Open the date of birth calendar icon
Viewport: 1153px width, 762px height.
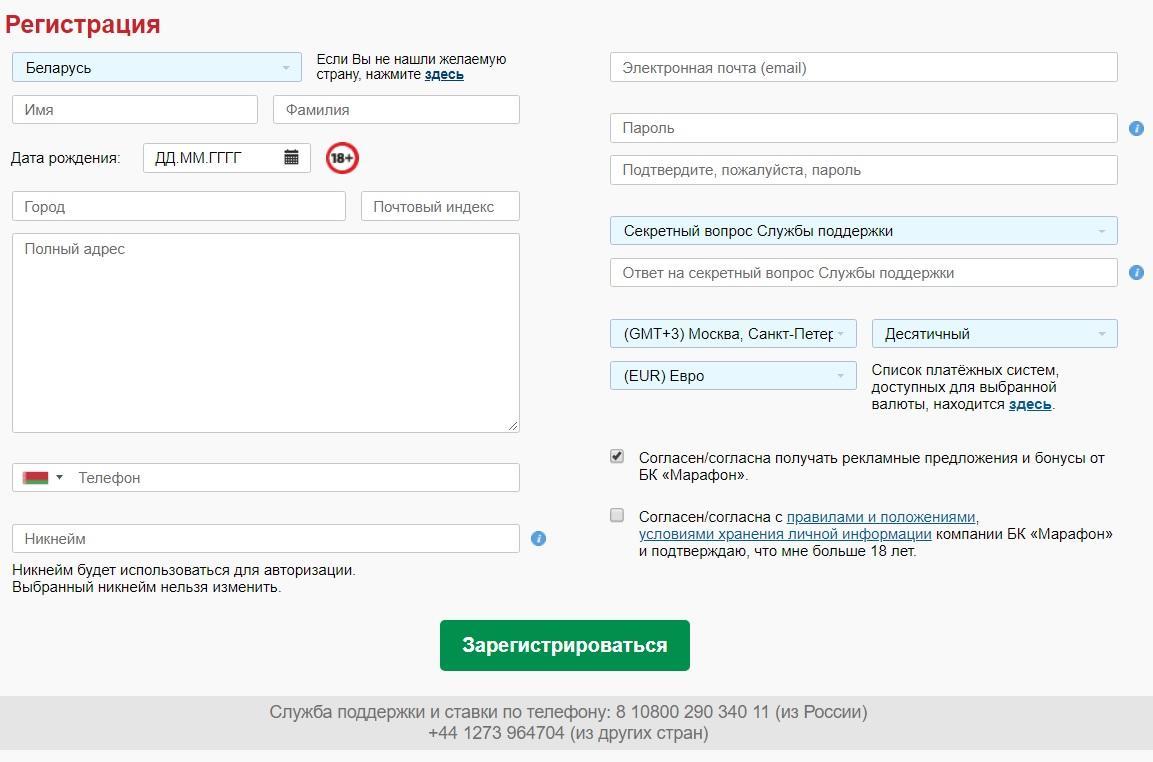[291, 157]
